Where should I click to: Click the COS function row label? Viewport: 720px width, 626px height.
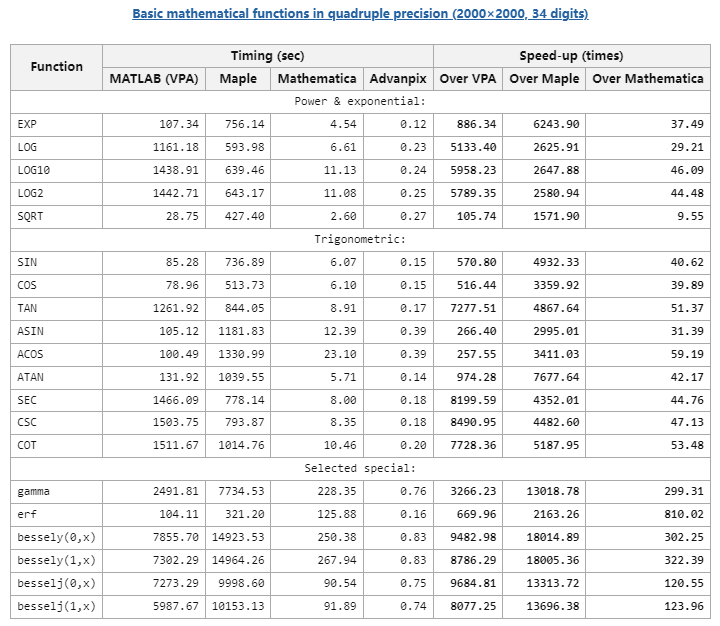[x=27, y=285]
